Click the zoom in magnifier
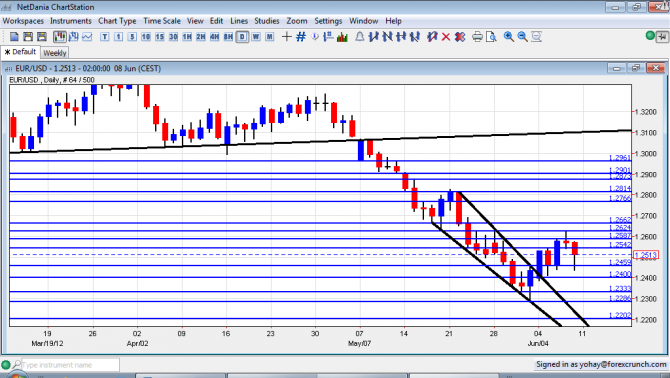This screenshot has height=378, width=670. click(x=508, y=37)
